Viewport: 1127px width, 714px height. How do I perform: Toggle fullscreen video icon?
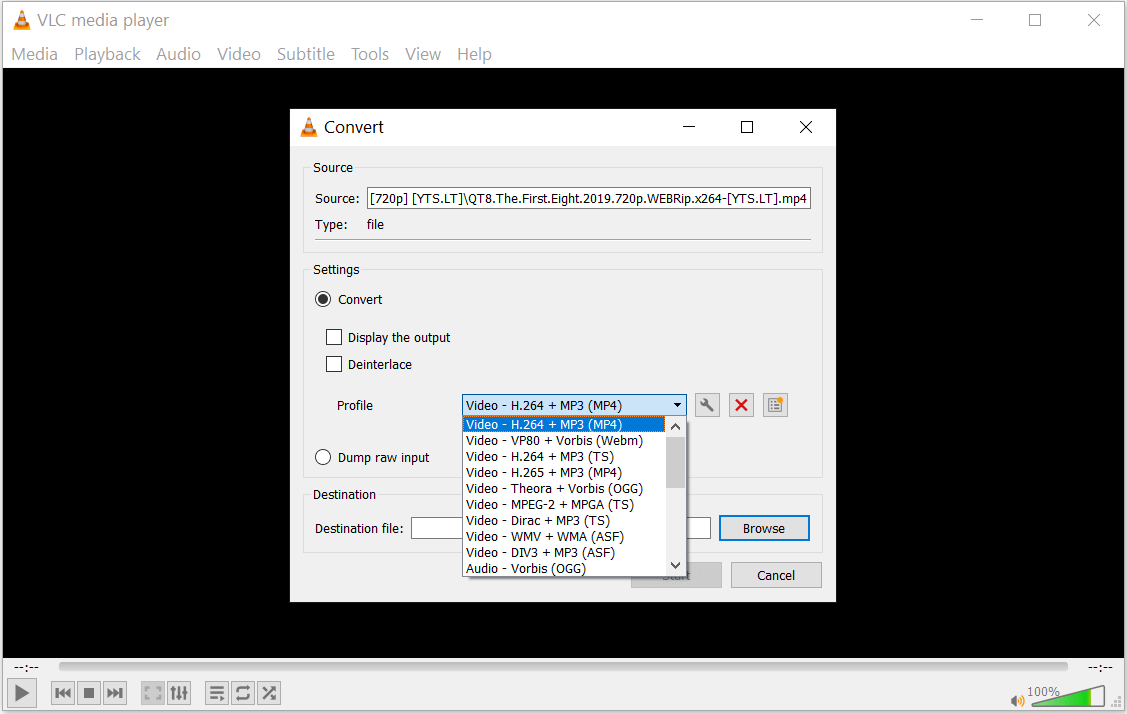[x=153, y=693]
